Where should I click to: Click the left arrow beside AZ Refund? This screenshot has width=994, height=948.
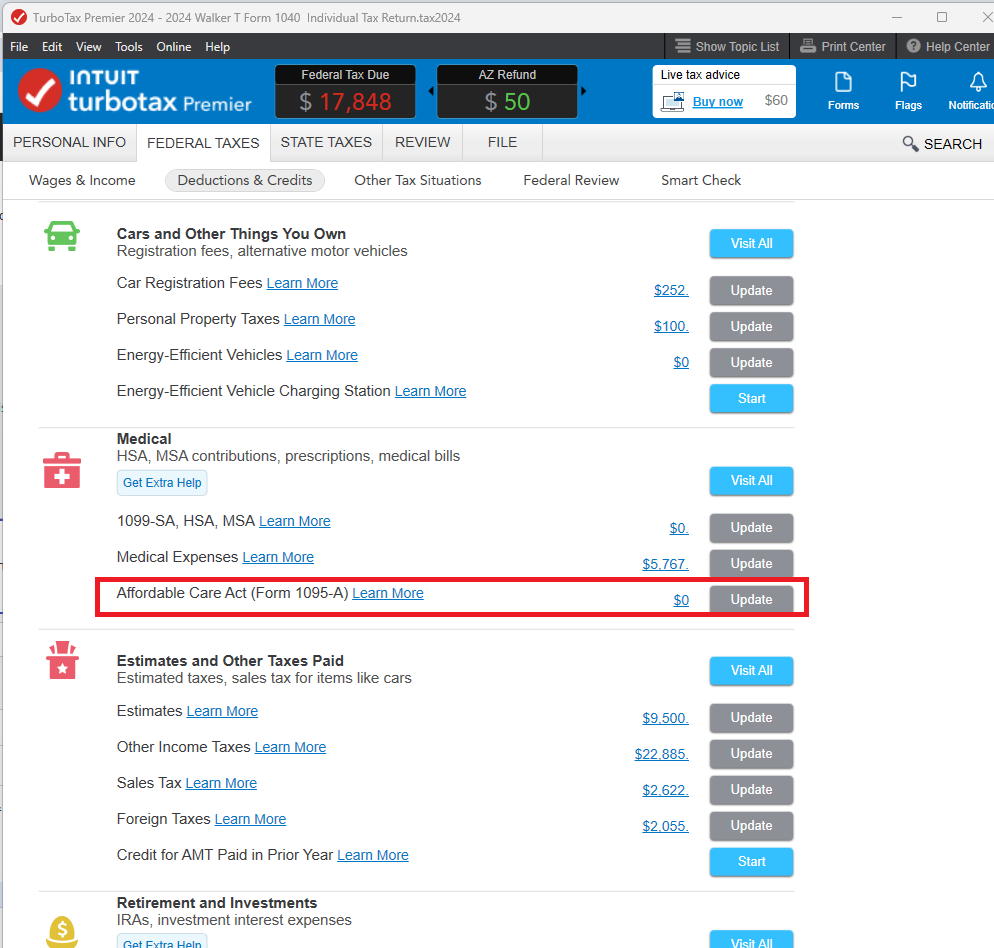coord(431,91)
